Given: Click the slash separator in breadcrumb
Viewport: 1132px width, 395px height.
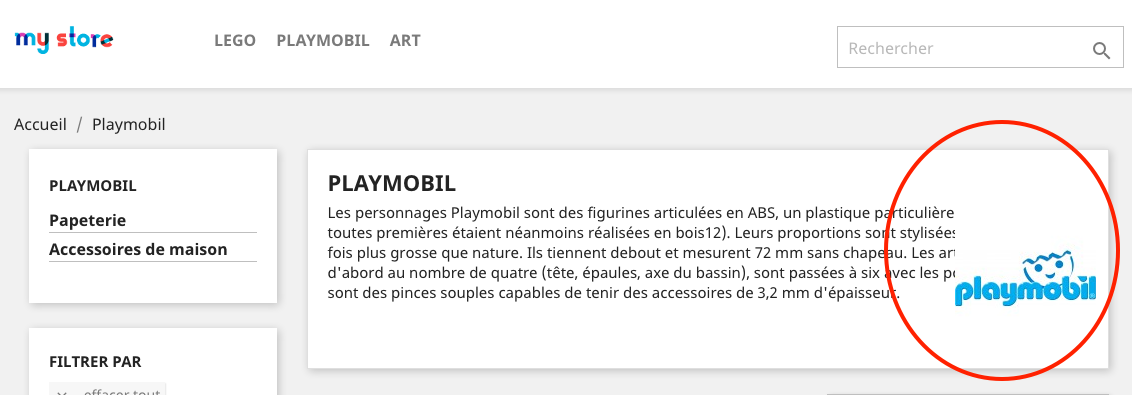Looking at the screenshot, I should pyautogui.click(x=79, y=124).
